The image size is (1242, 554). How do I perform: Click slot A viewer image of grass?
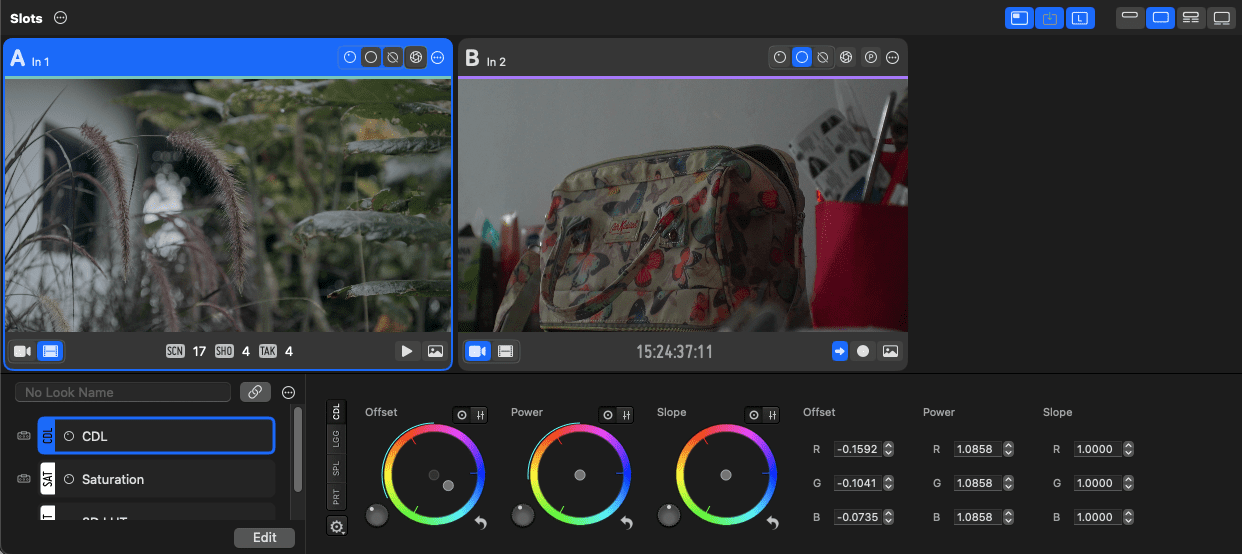click(x=228, y=205)
